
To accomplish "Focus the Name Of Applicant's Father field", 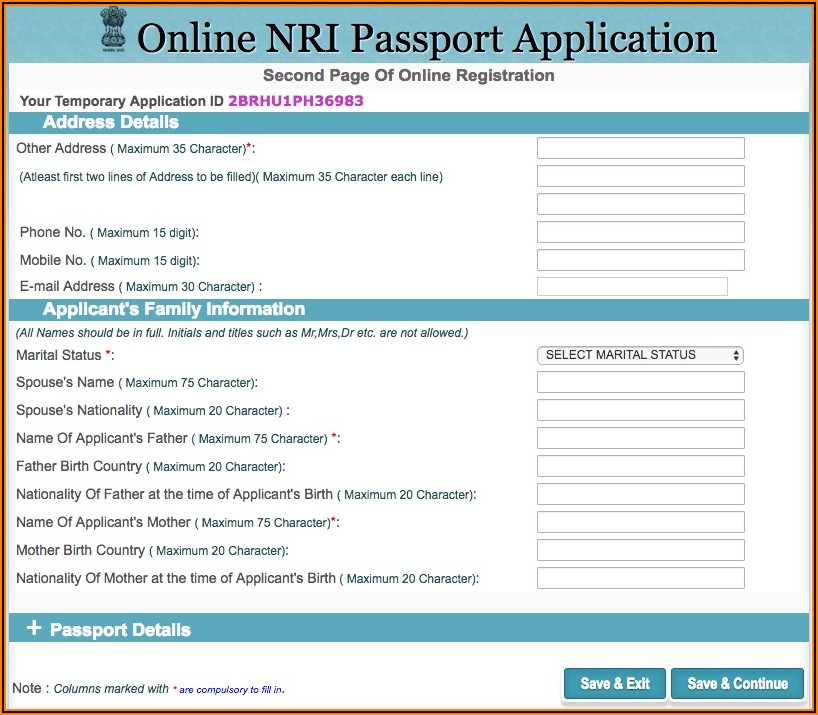I will coord(640,438).
